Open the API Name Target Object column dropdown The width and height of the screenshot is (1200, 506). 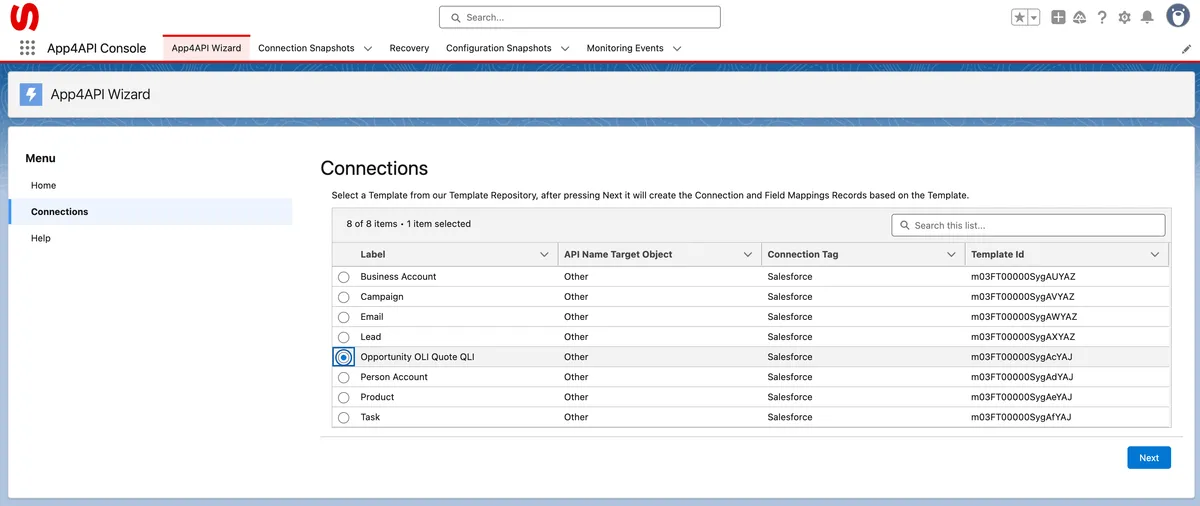click(x=748, y=255)
